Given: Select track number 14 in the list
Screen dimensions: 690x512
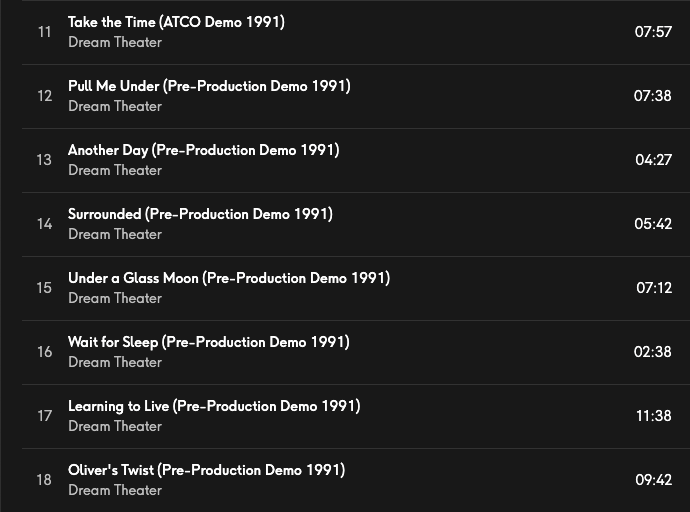Looking at the screenshot, I should pos(44,224).
